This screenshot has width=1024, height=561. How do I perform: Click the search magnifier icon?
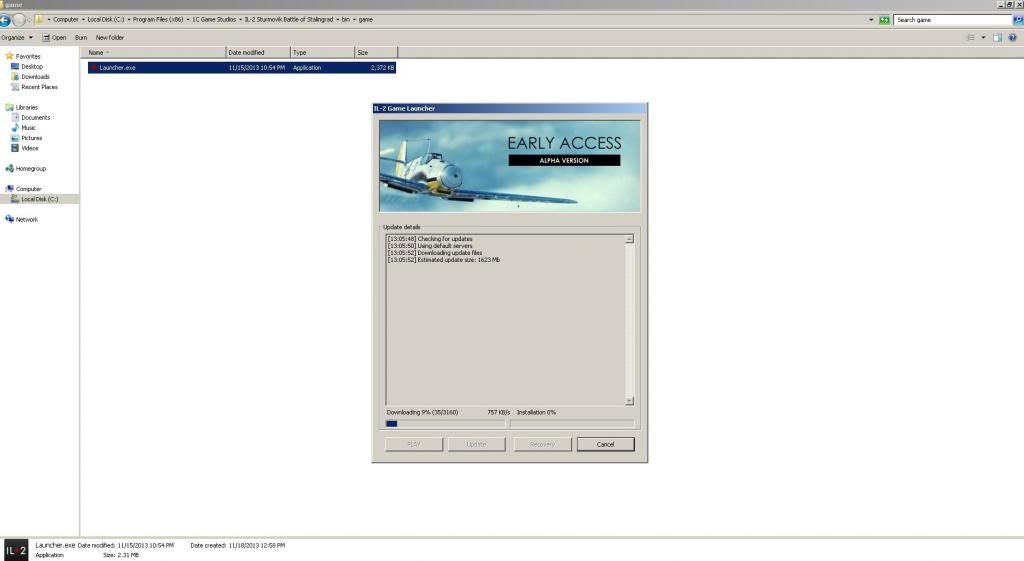pyautogui.click(x=1017, y=20)
